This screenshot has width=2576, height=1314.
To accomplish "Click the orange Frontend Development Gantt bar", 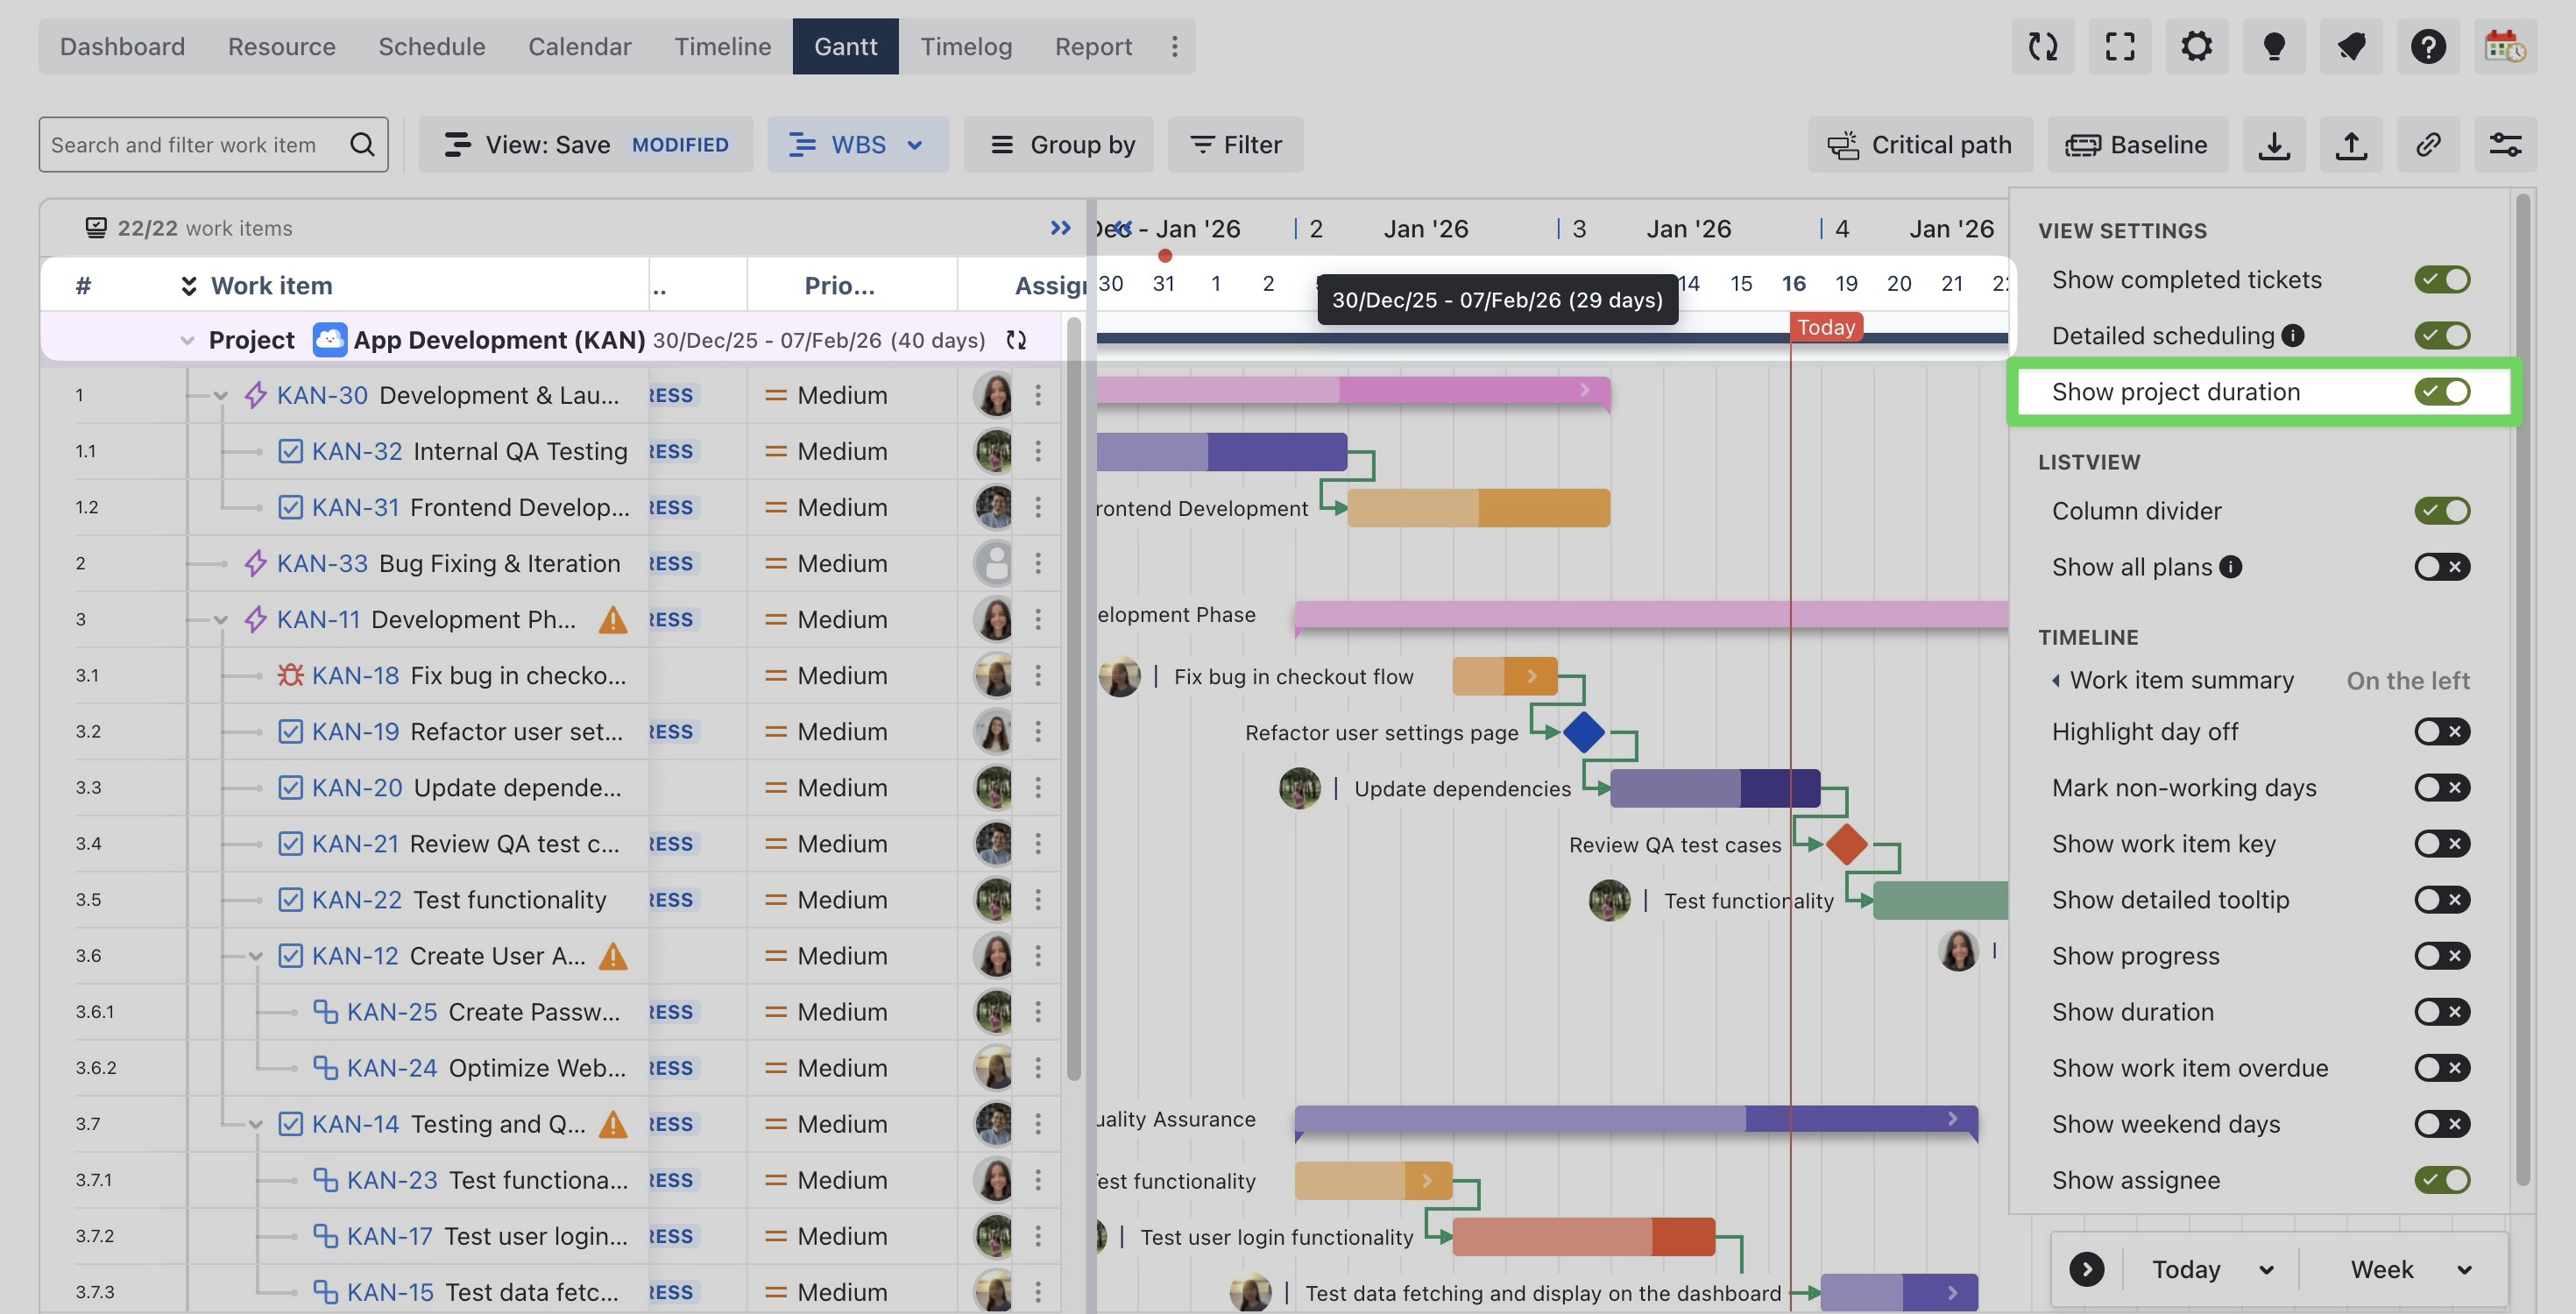I will click(x=1478, y=508).
